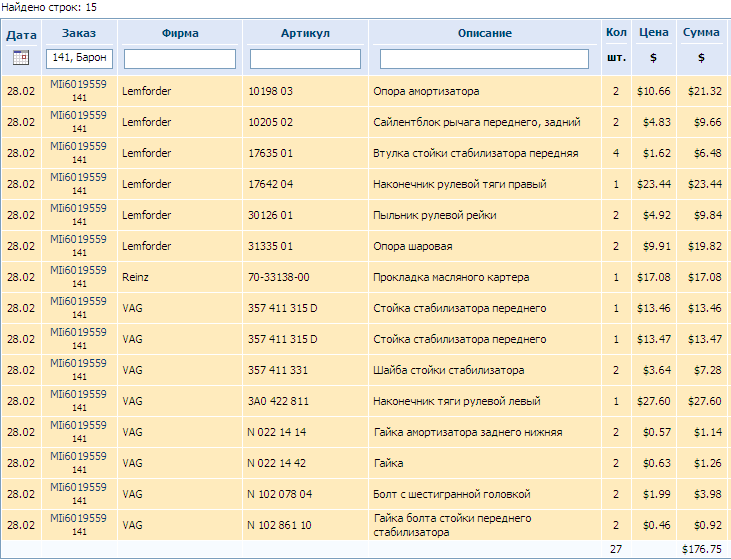Select article N 102 078 04
This screenshot has width=731, height=560.
(x=279, y=494)
